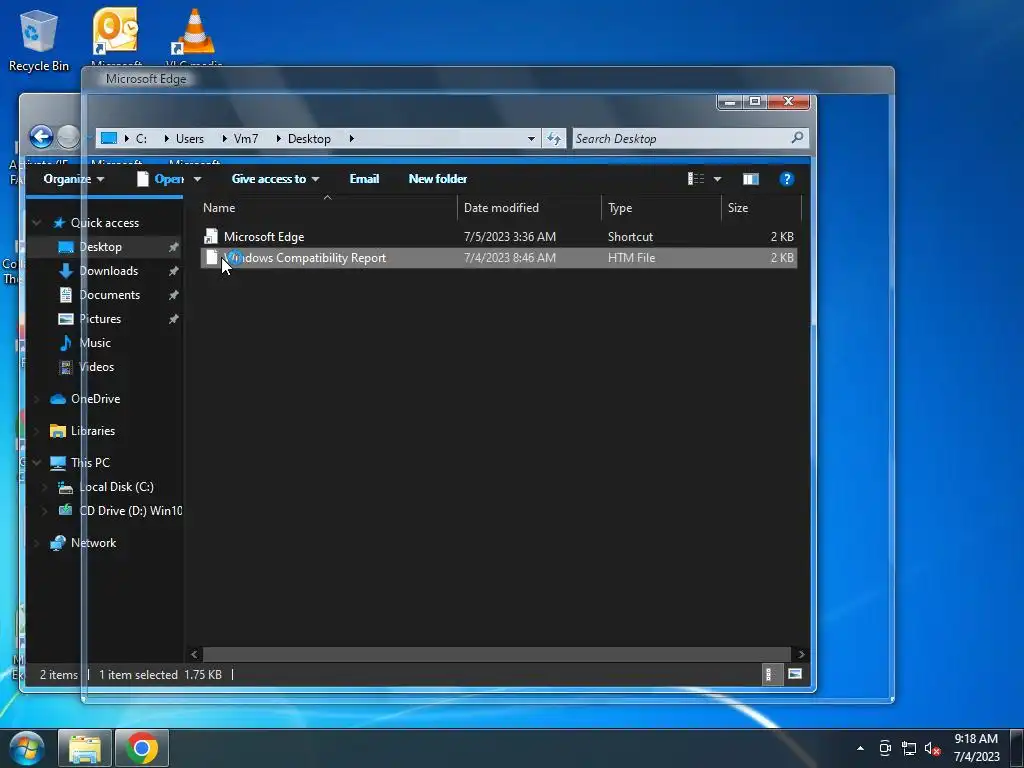Select the Windows Compatibility Report file icon
1024x768 pixels.
(211, 257)
